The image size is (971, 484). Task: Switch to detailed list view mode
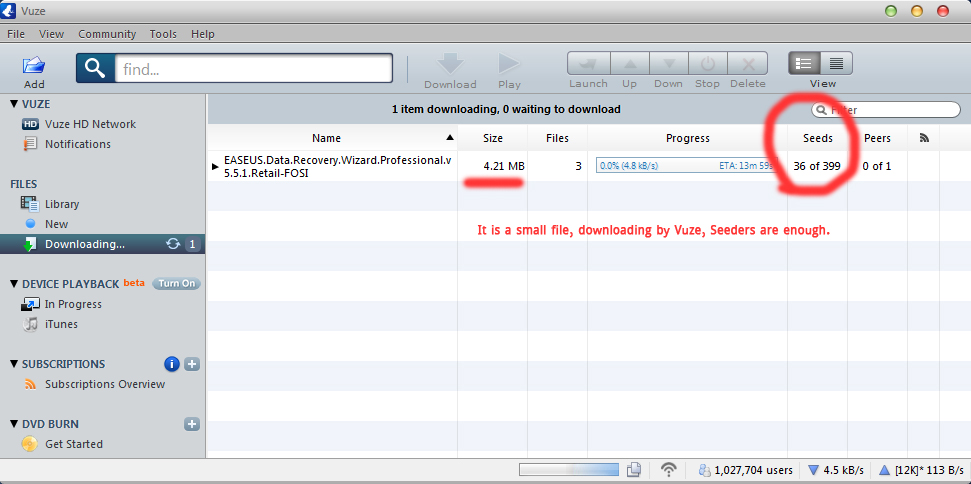point(804,63)
